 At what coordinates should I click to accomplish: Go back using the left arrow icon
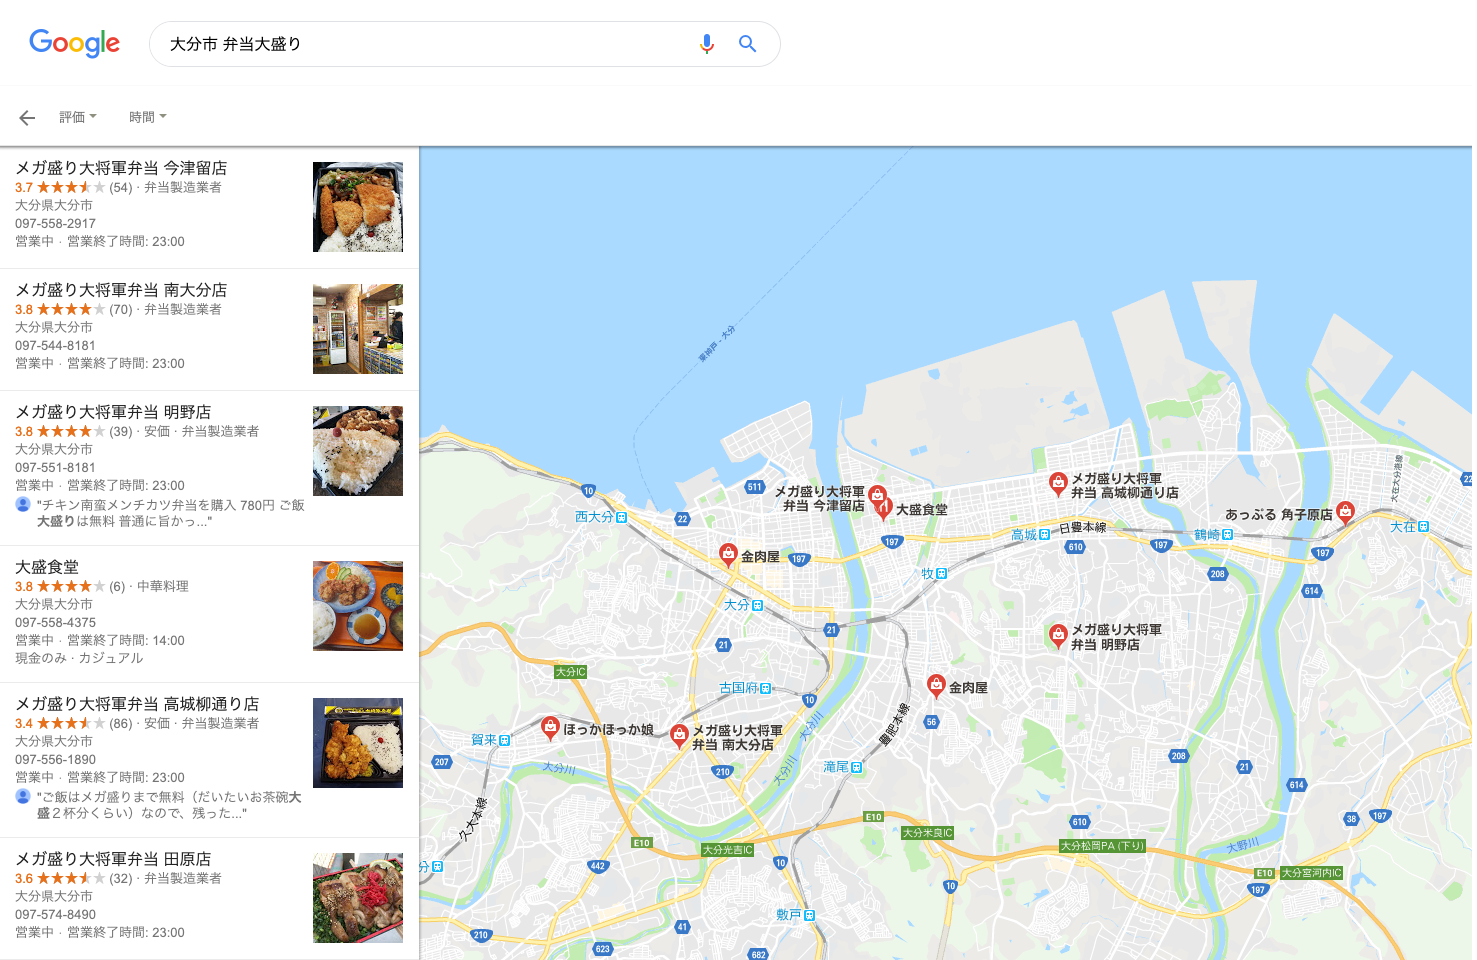pos(27,118)
